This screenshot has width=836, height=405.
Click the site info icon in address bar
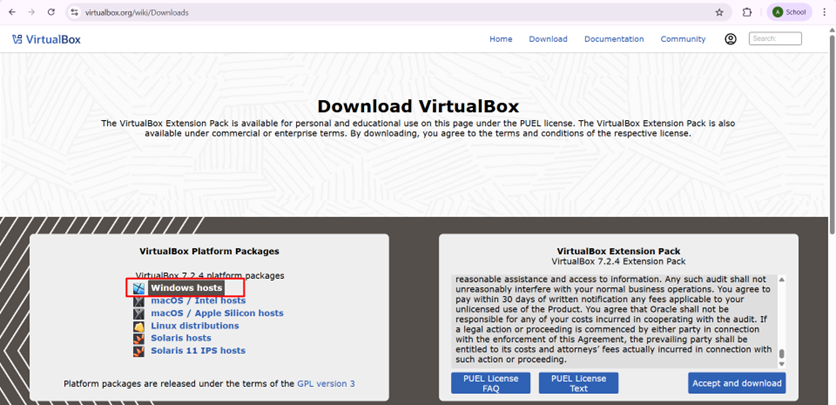(74, 12)
